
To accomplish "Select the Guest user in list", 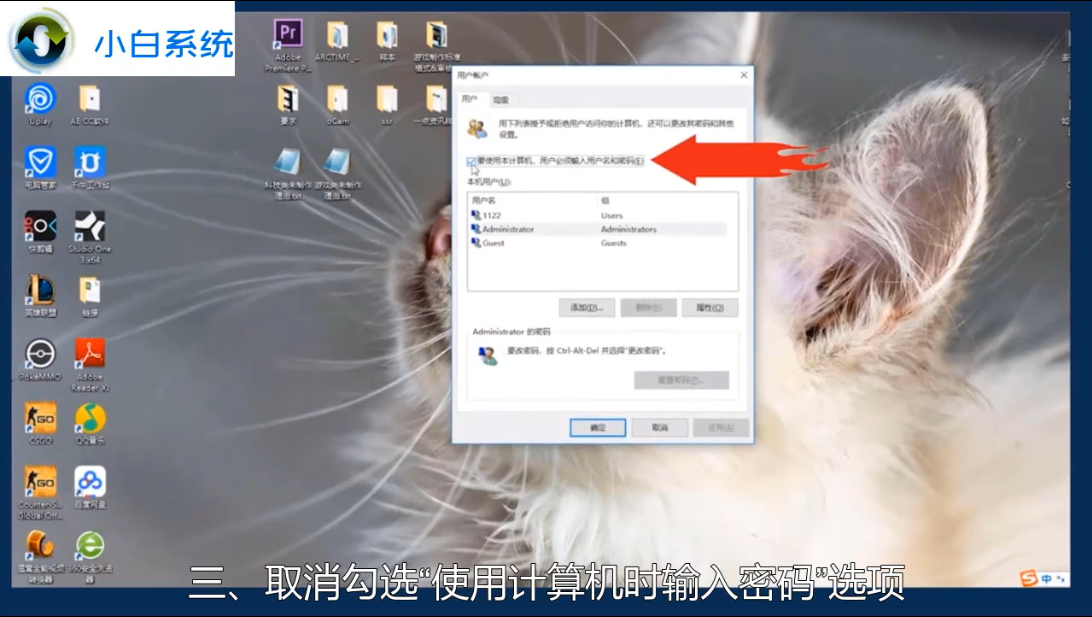I will click(493, 243).
